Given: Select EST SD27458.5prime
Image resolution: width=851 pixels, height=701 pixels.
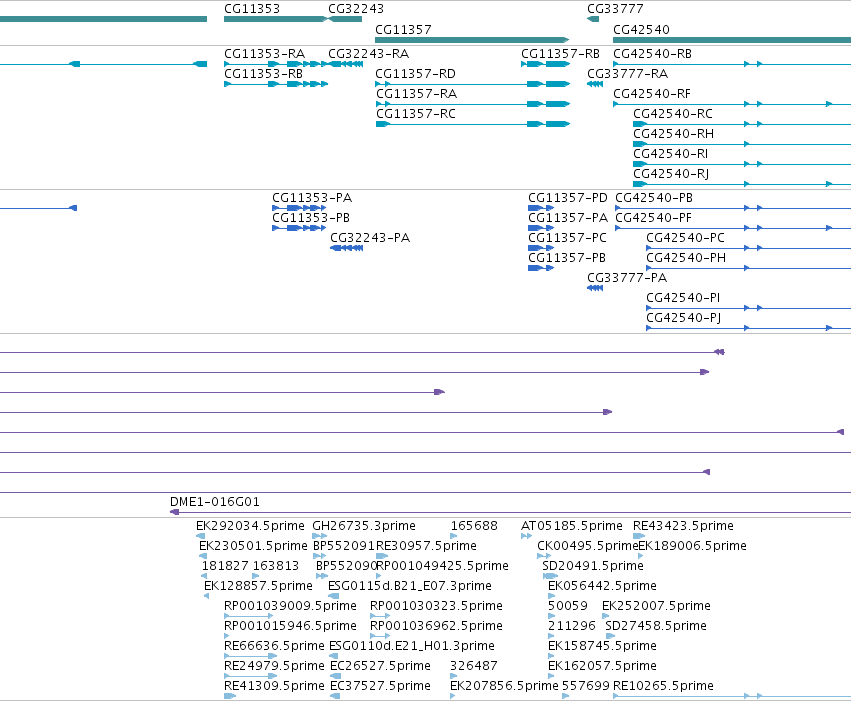Looking at the screenshot, I should click(656, 627).
